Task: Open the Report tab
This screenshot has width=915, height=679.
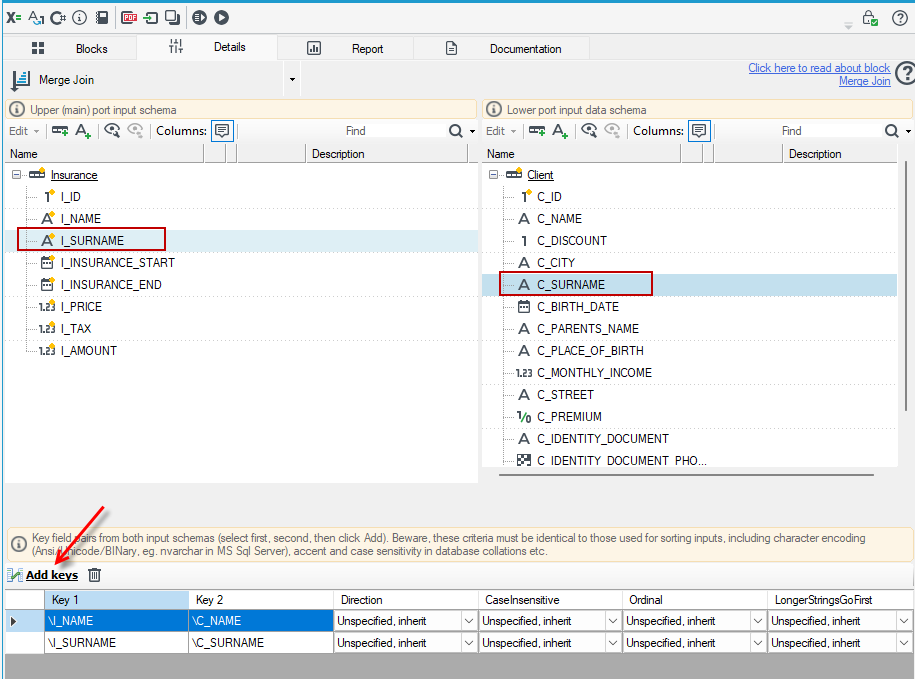Action: (345, 48)
